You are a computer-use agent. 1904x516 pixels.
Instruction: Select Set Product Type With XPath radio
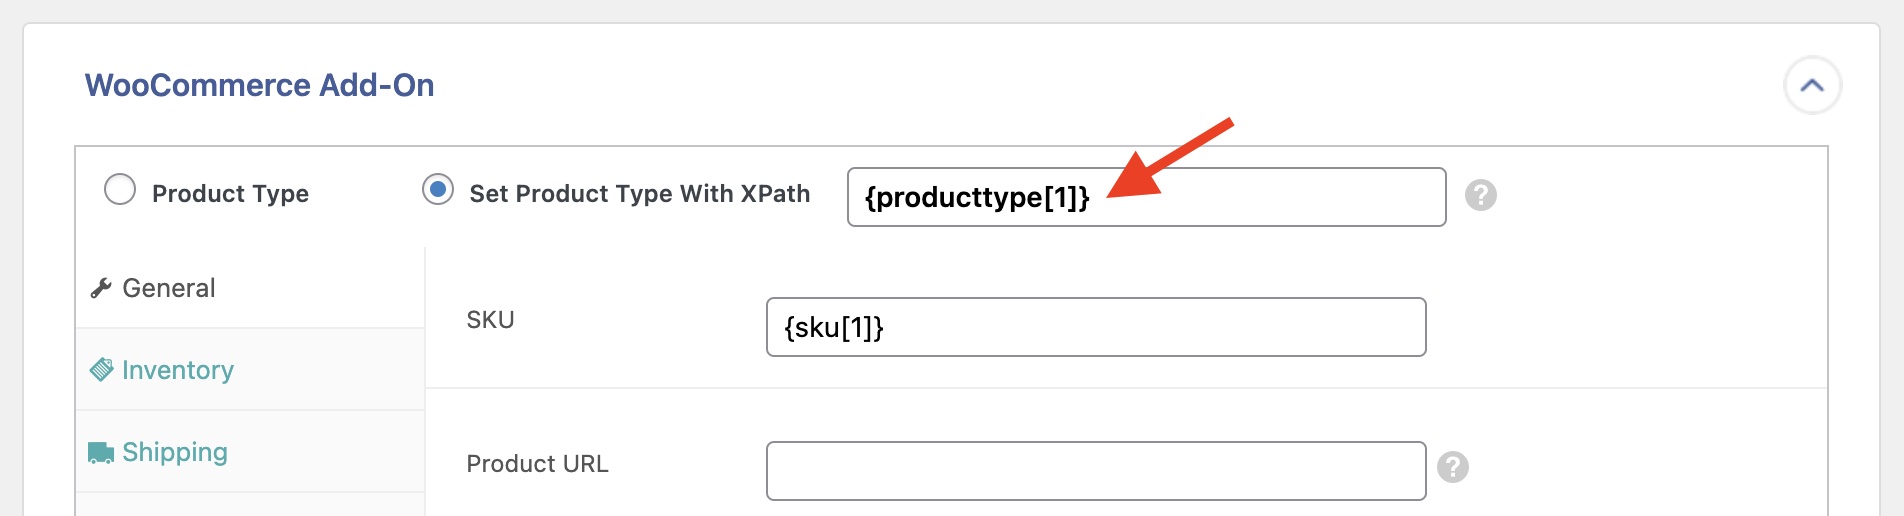coord(438,189)
